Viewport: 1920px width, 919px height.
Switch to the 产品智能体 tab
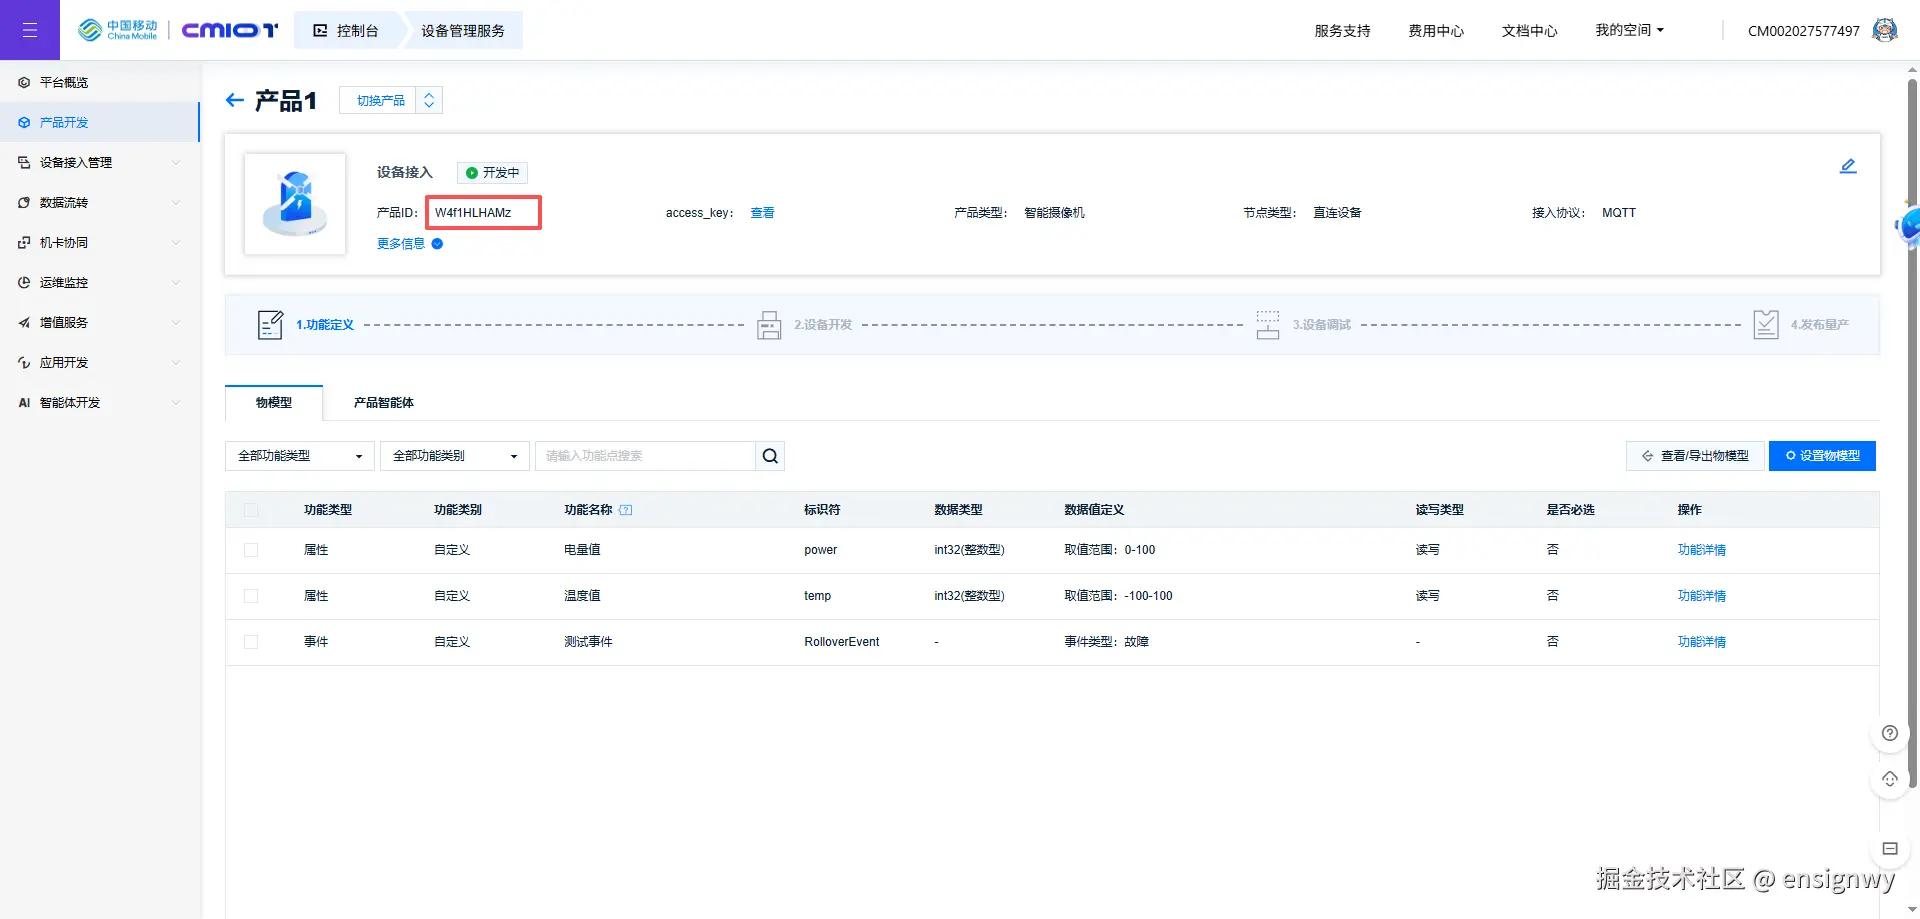pyautogui.click(x=384, y=403)
